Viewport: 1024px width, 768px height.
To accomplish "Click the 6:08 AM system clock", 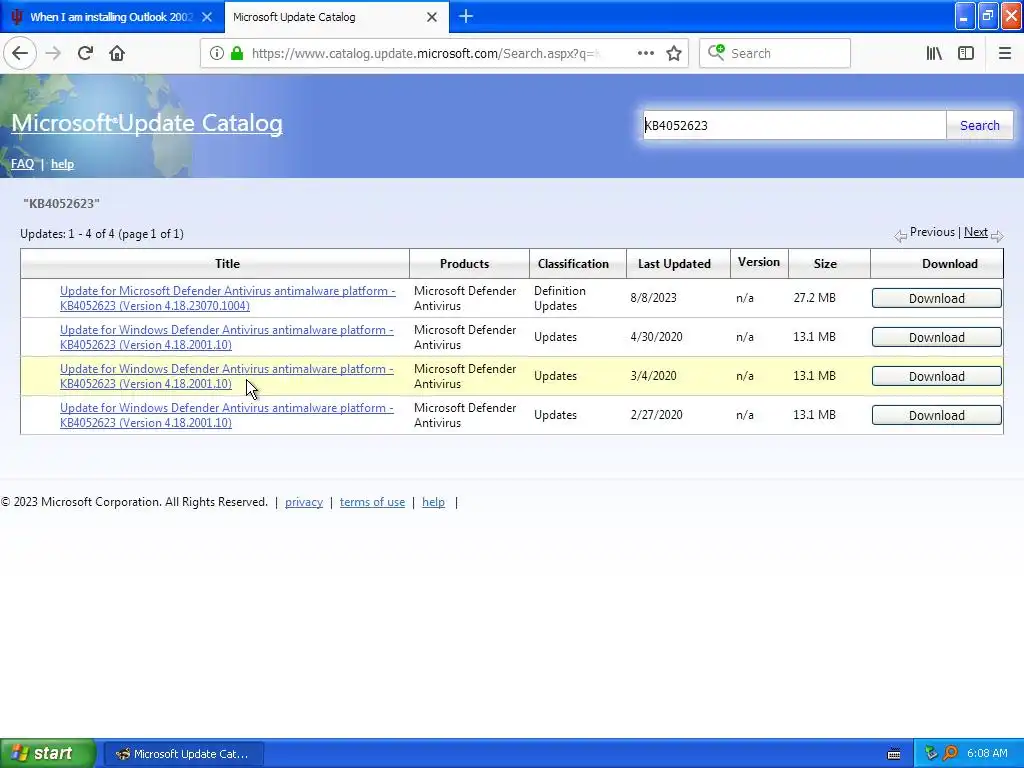I will 987,754.
